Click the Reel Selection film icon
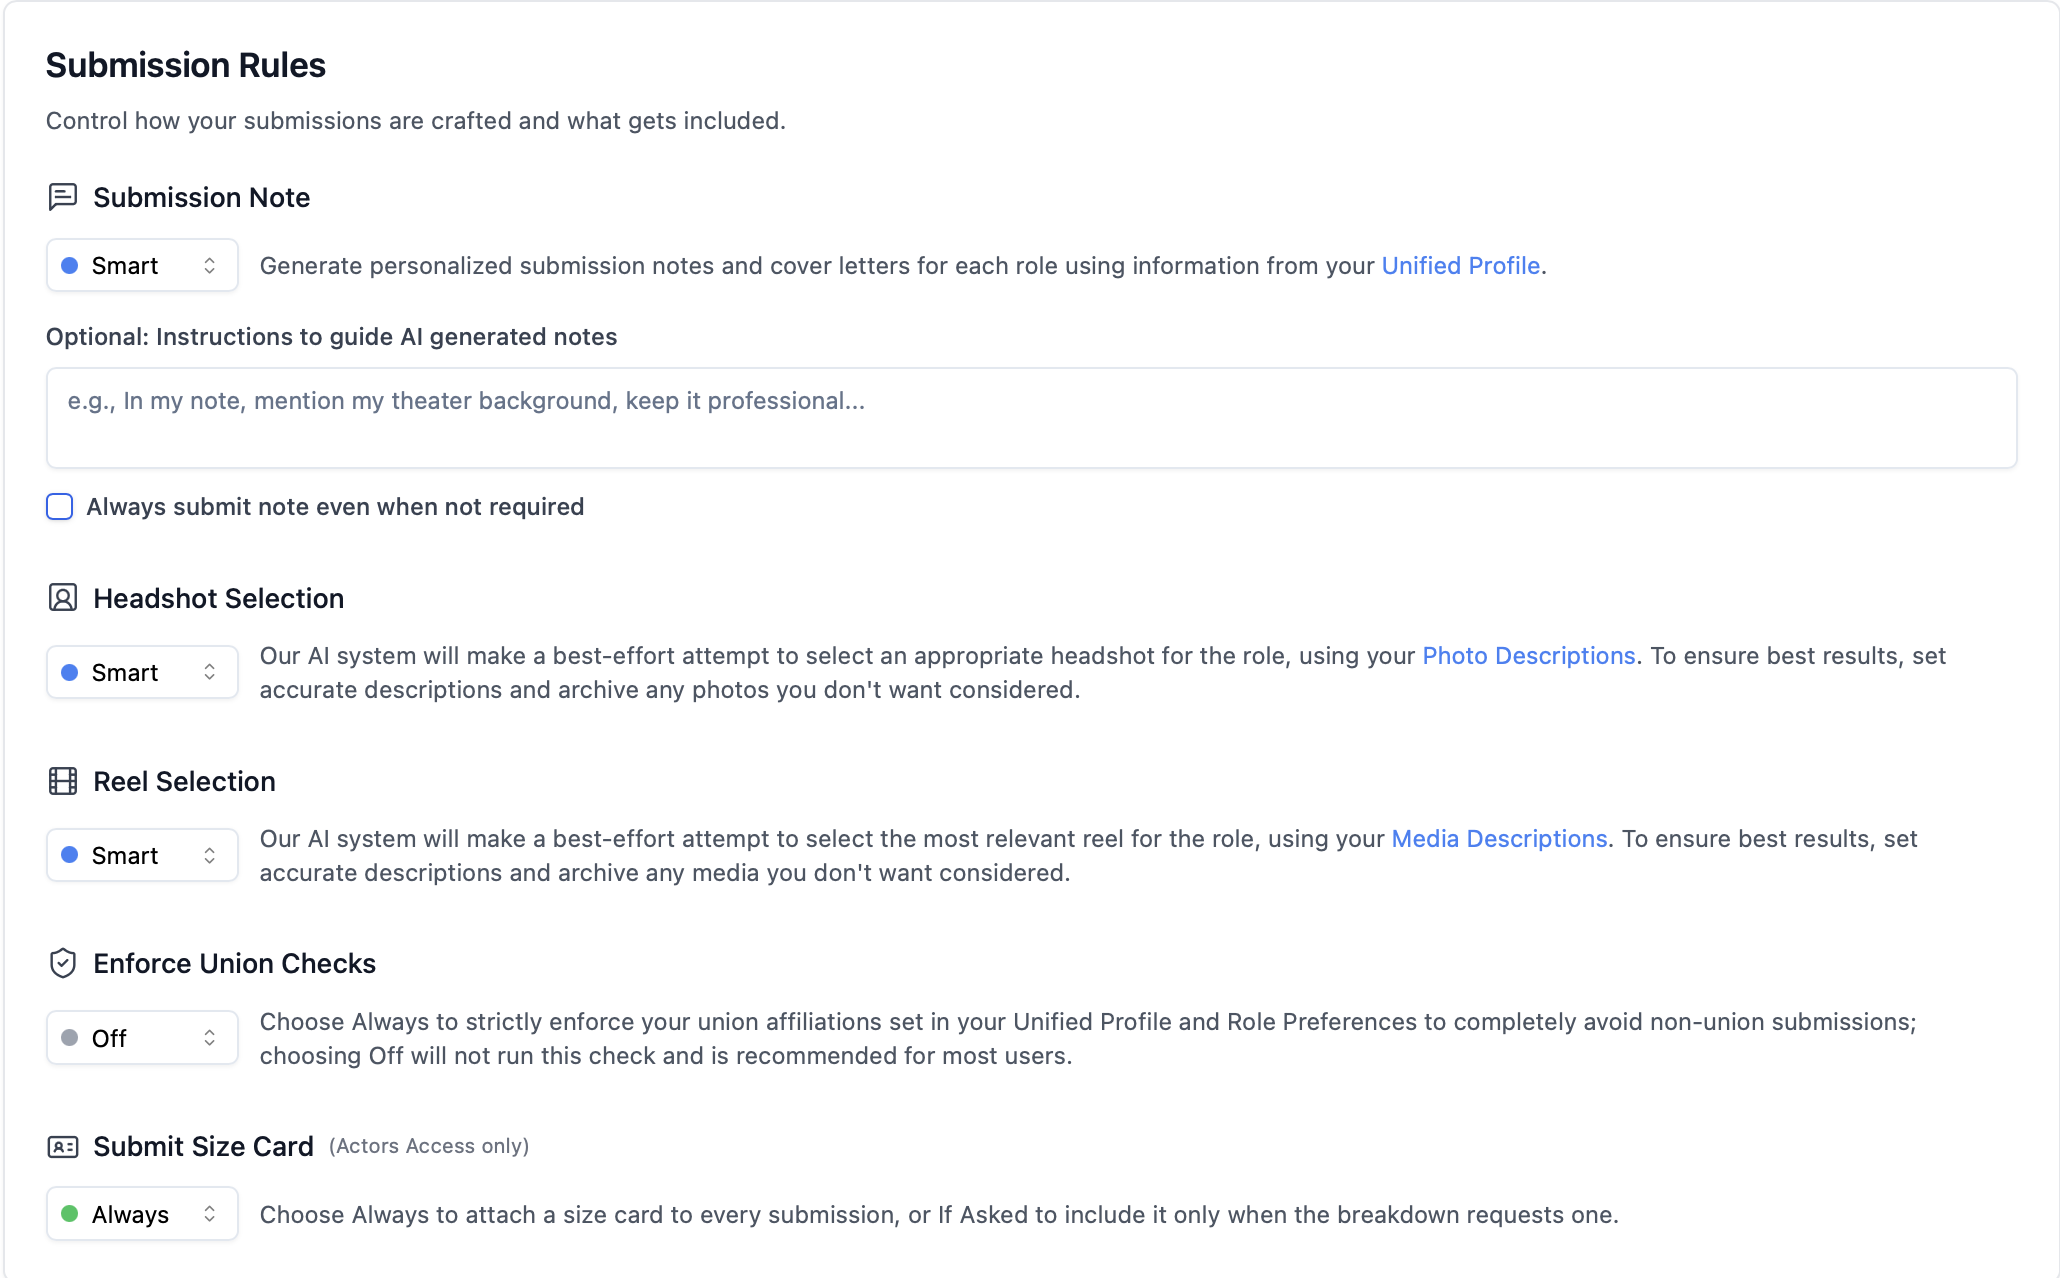 pyautogui.click(x=62, y=781)
